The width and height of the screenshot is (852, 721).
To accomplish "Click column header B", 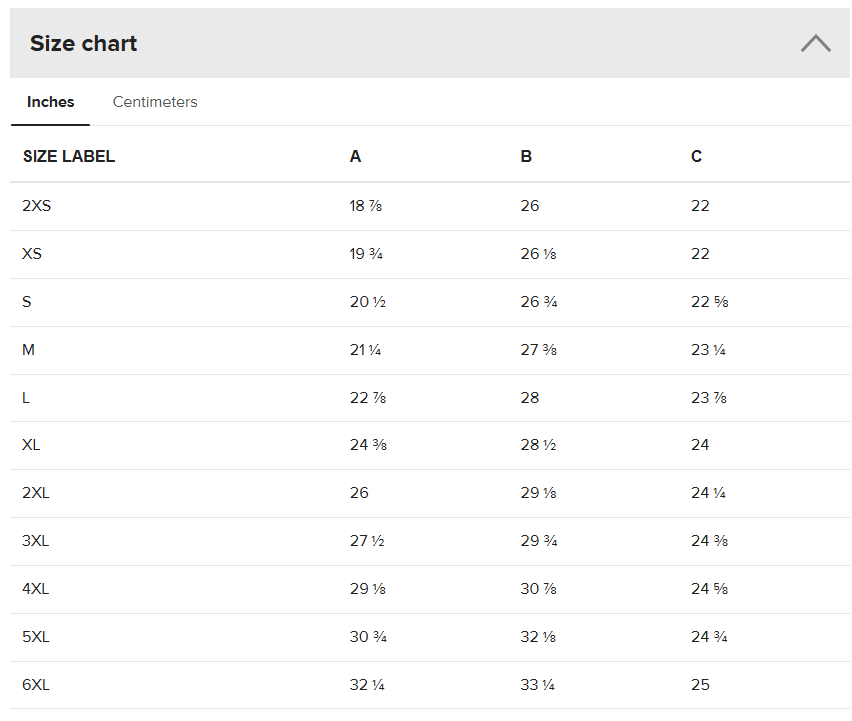I will [526, 156].
